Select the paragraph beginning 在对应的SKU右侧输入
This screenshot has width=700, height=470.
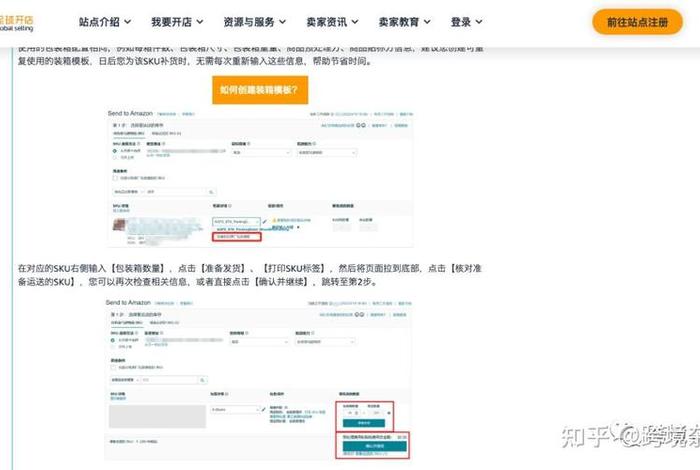click(x=250, y=275)
